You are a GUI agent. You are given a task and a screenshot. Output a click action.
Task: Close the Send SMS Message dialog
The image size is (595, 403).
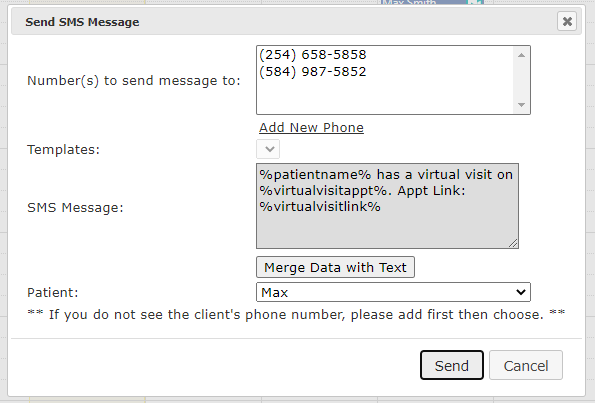coord(567,21)
